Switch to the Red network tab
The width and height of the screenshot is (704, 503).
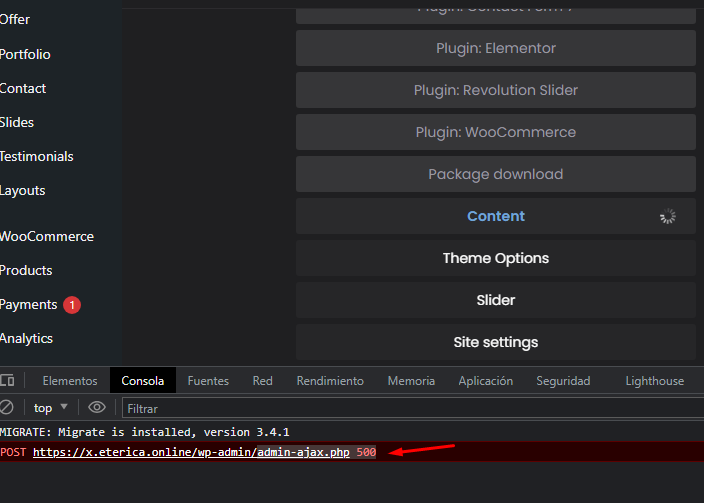262,380
